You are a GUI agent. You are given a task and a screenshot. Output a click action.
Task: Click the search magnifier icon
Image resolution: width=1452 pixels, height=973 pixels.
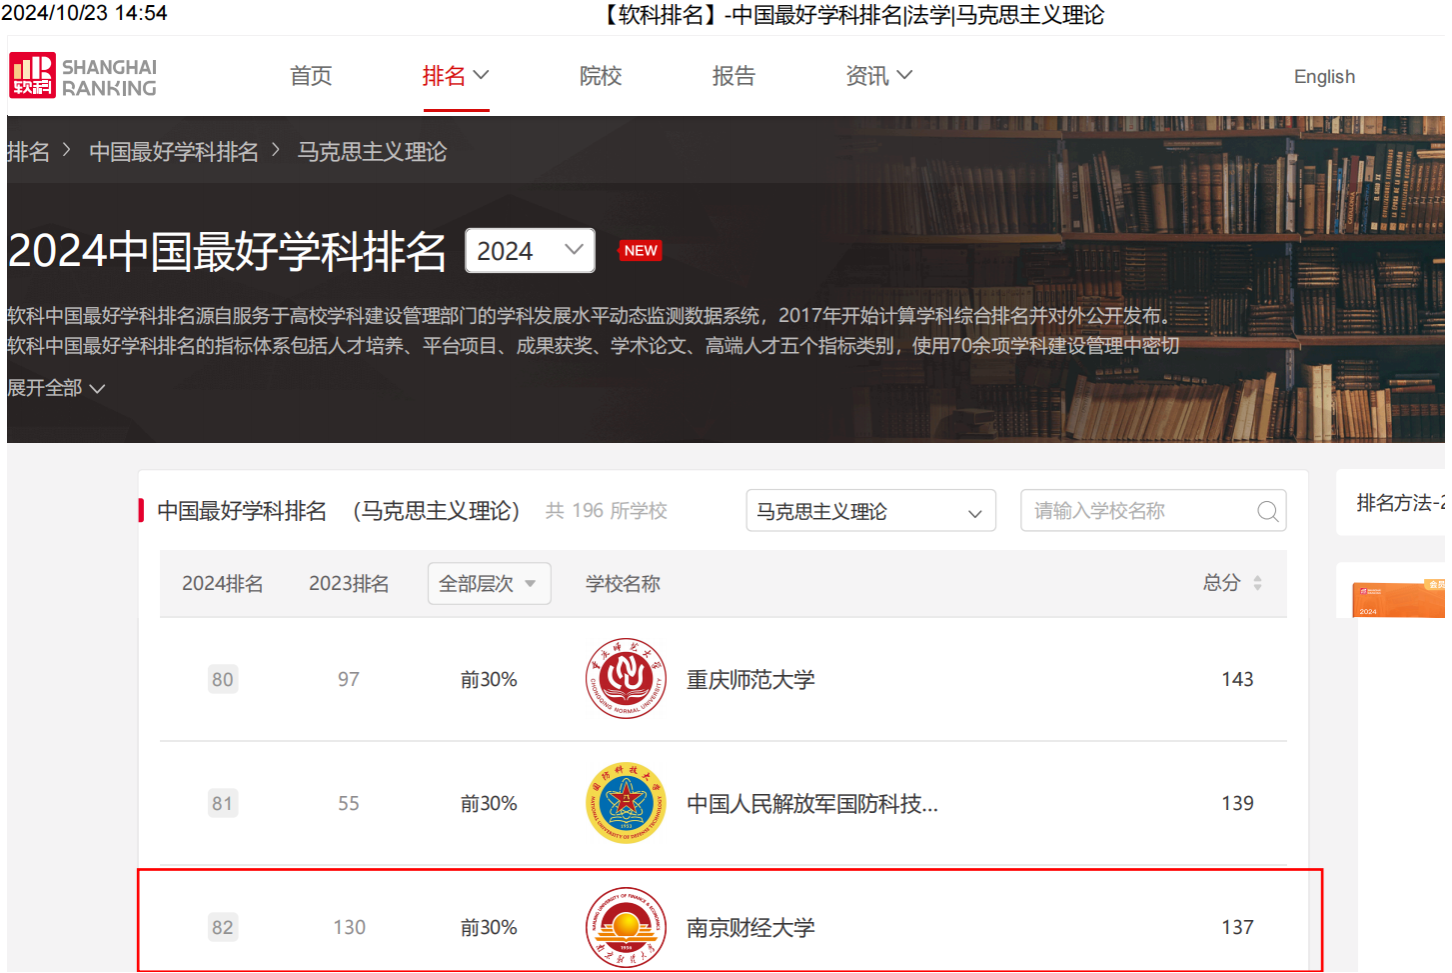tap(1267, 512)
